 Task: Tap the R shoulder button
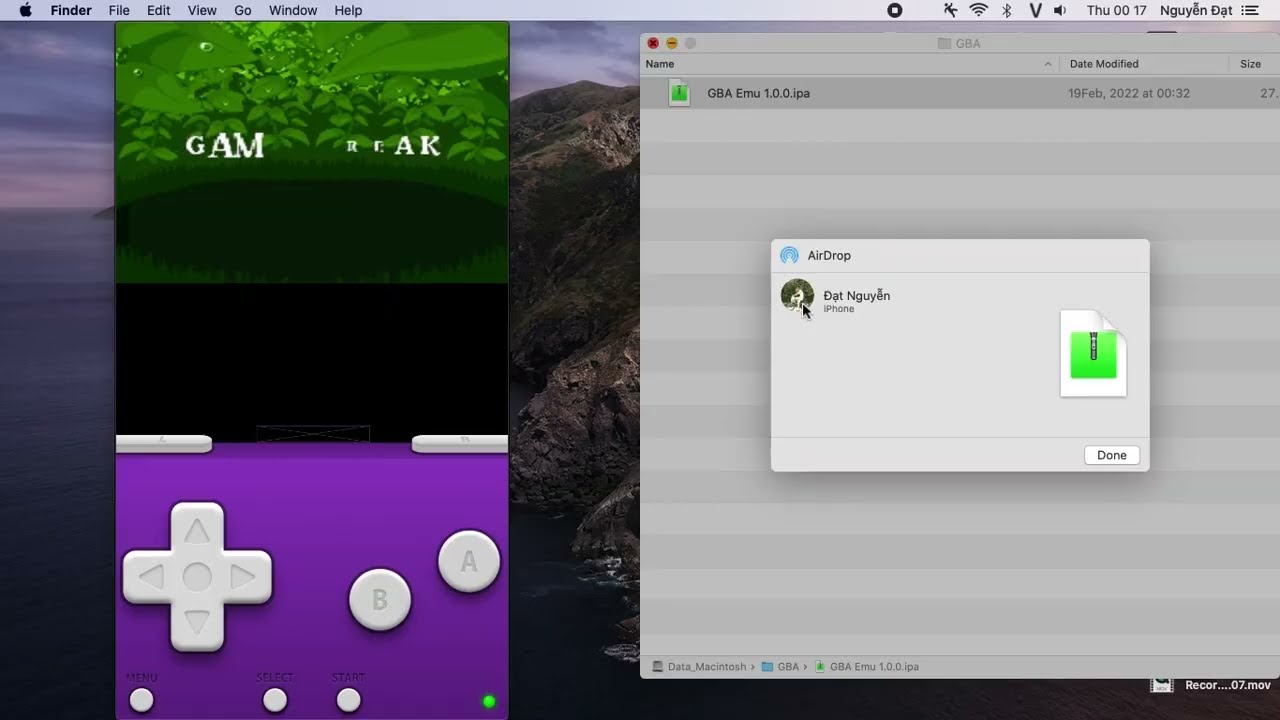[460, 444]
